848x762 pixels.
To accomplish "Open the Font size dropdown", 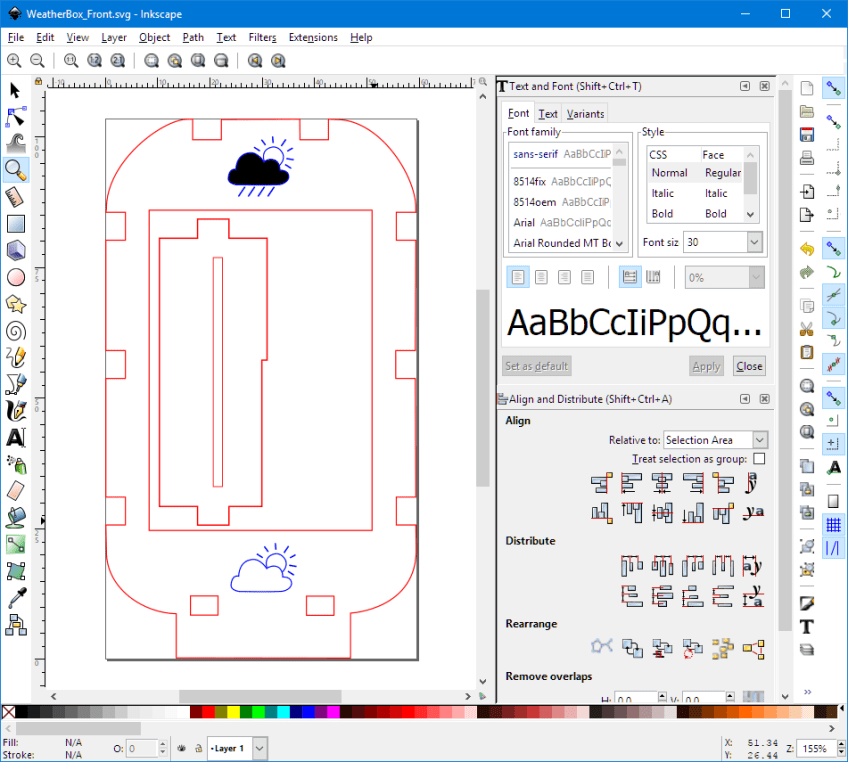I will pyautogui.click(x=754, y=242).
